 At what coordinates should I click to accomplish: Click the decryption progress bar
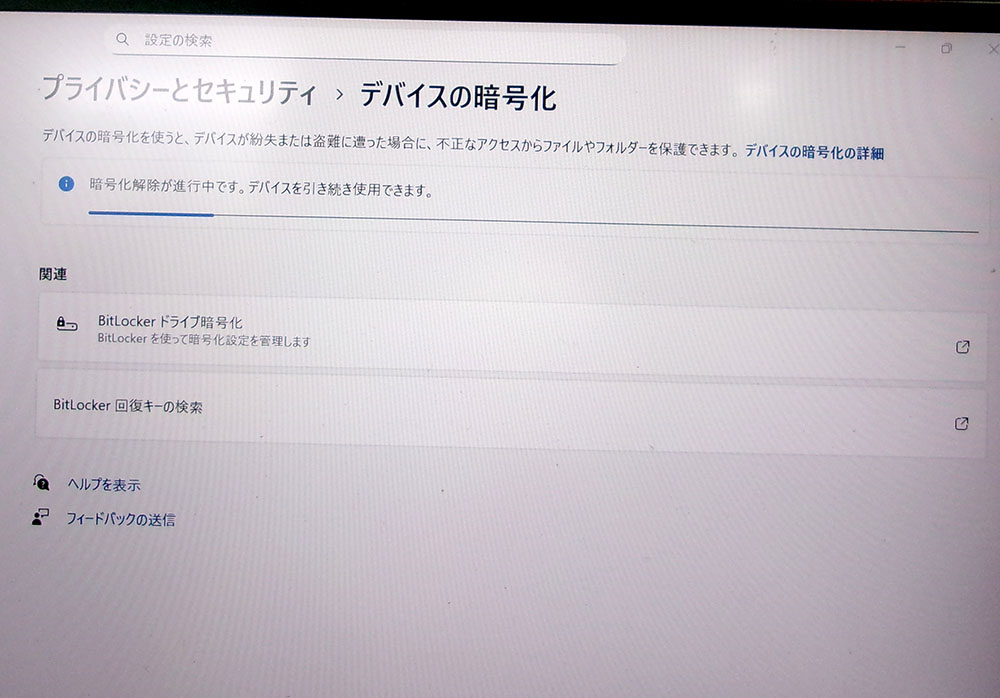pyautogui.click(x=530, y=221)
